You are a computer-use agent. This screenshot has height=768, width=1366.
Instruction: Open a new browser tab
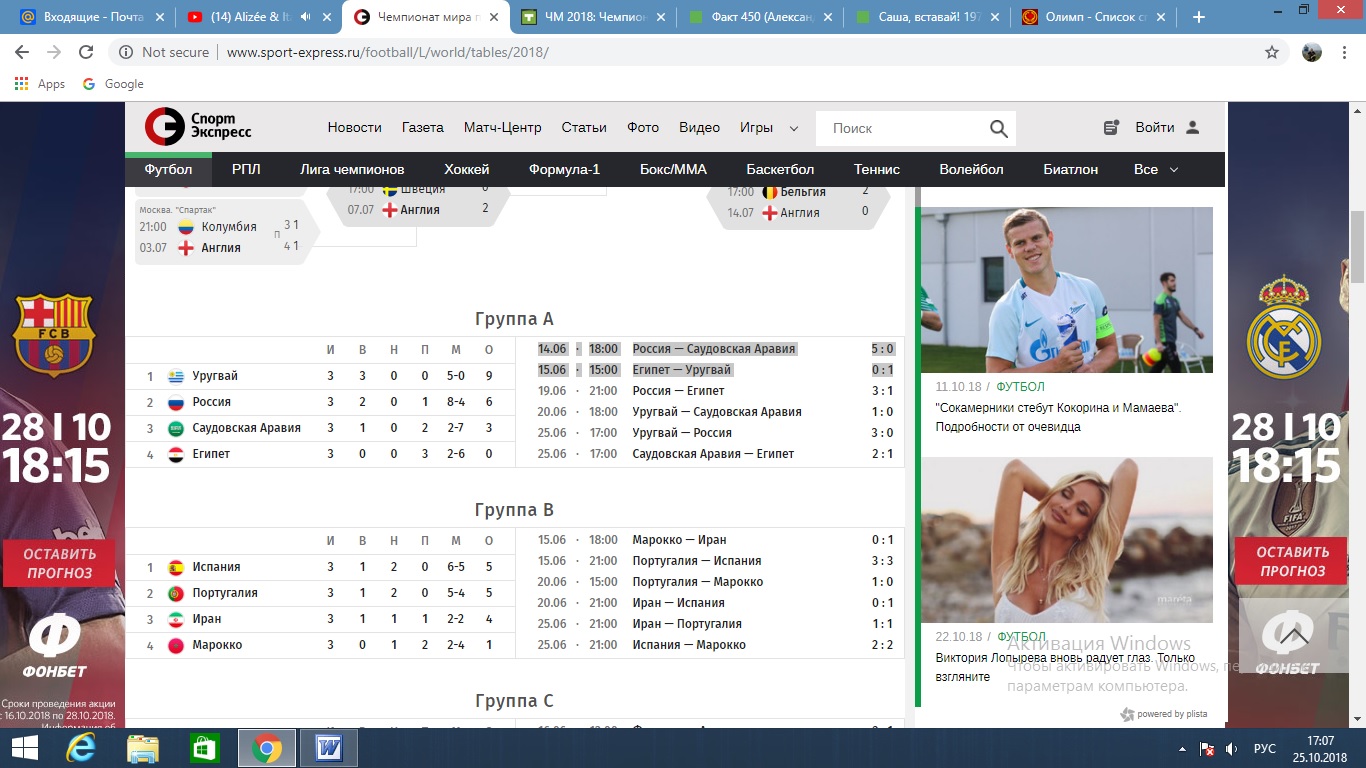coord(1199,17)
